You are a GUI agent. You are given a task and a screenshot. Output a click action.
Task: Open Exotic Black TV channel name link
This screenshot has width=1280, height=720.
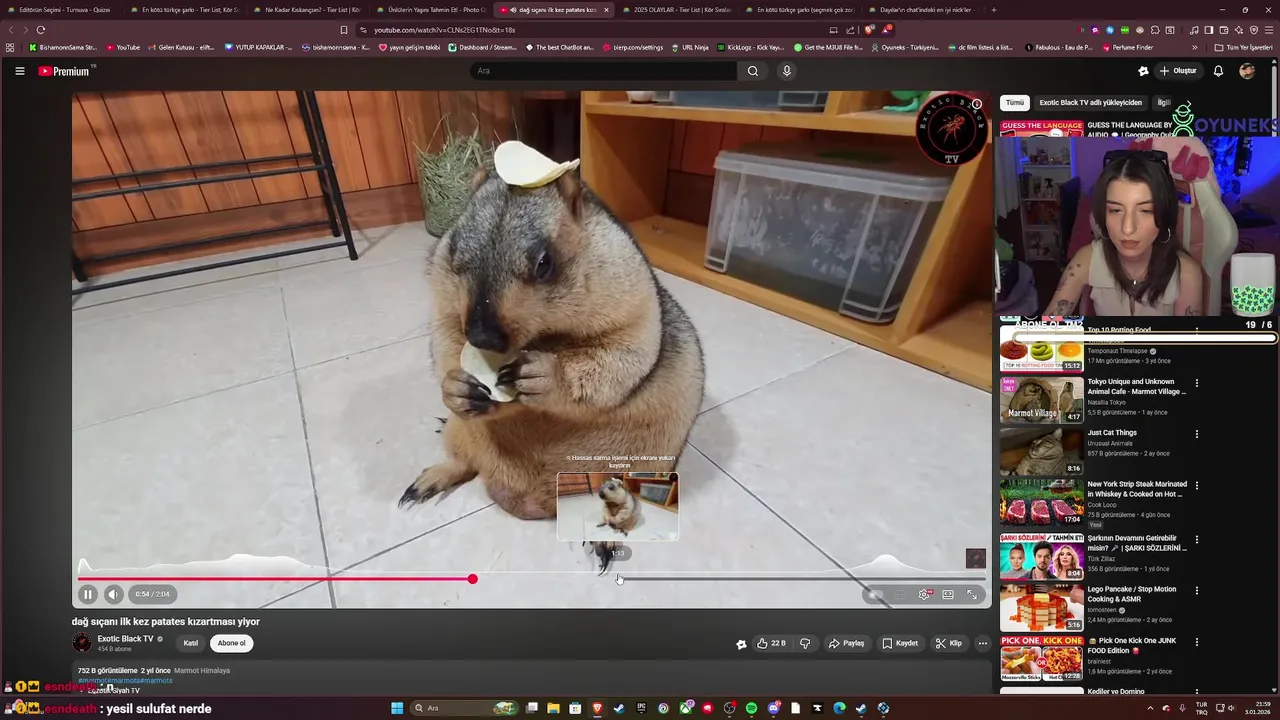(x=125, y=639)
